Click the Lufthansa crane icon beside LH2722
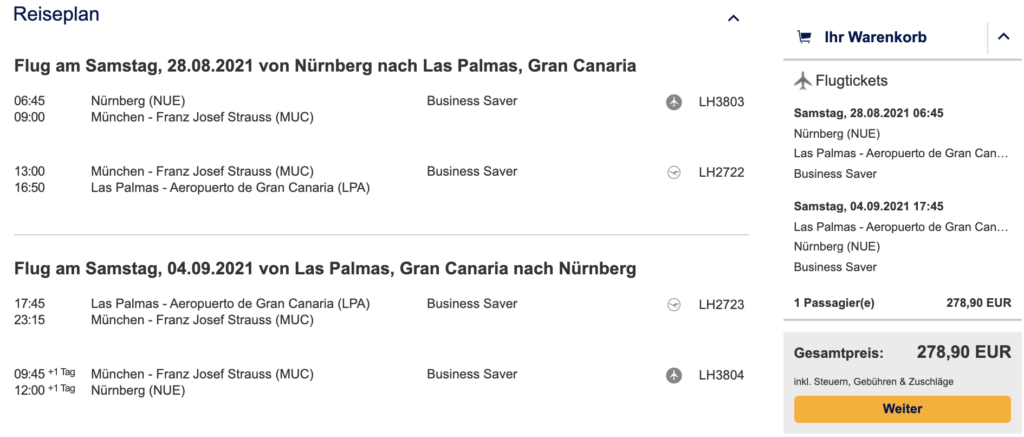This screenshot has width=1024, height=437. (674, 172)
